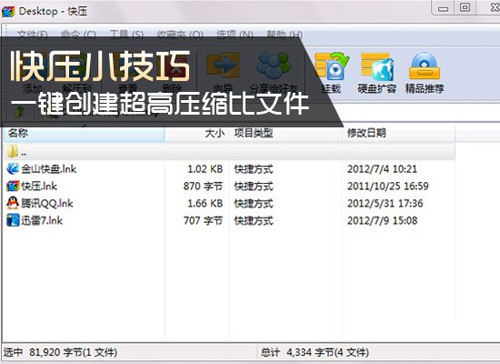This screenshot has height=364, width=500.
Task: Click the 挂载 (mount) toolbar icon
Action: [x=332, y=67]
